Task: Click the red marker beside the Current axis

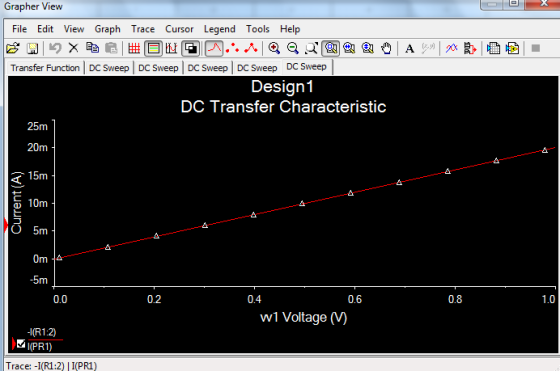Action: tap(6, 225)
